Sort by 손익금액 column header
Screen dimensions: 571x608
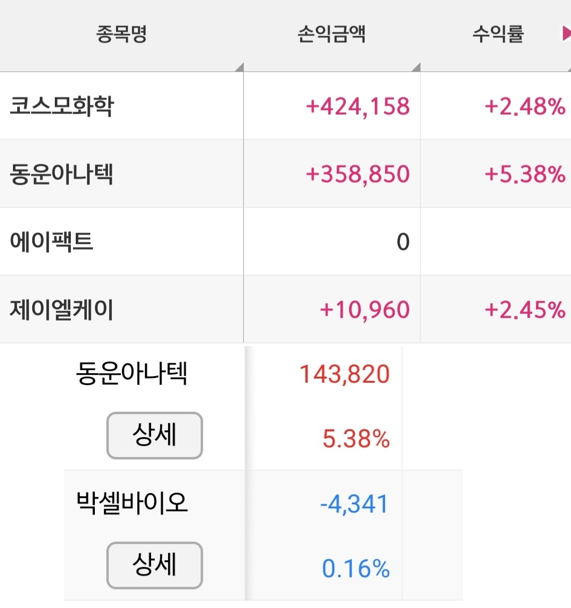pyautogui.click(x=332, y=34)
